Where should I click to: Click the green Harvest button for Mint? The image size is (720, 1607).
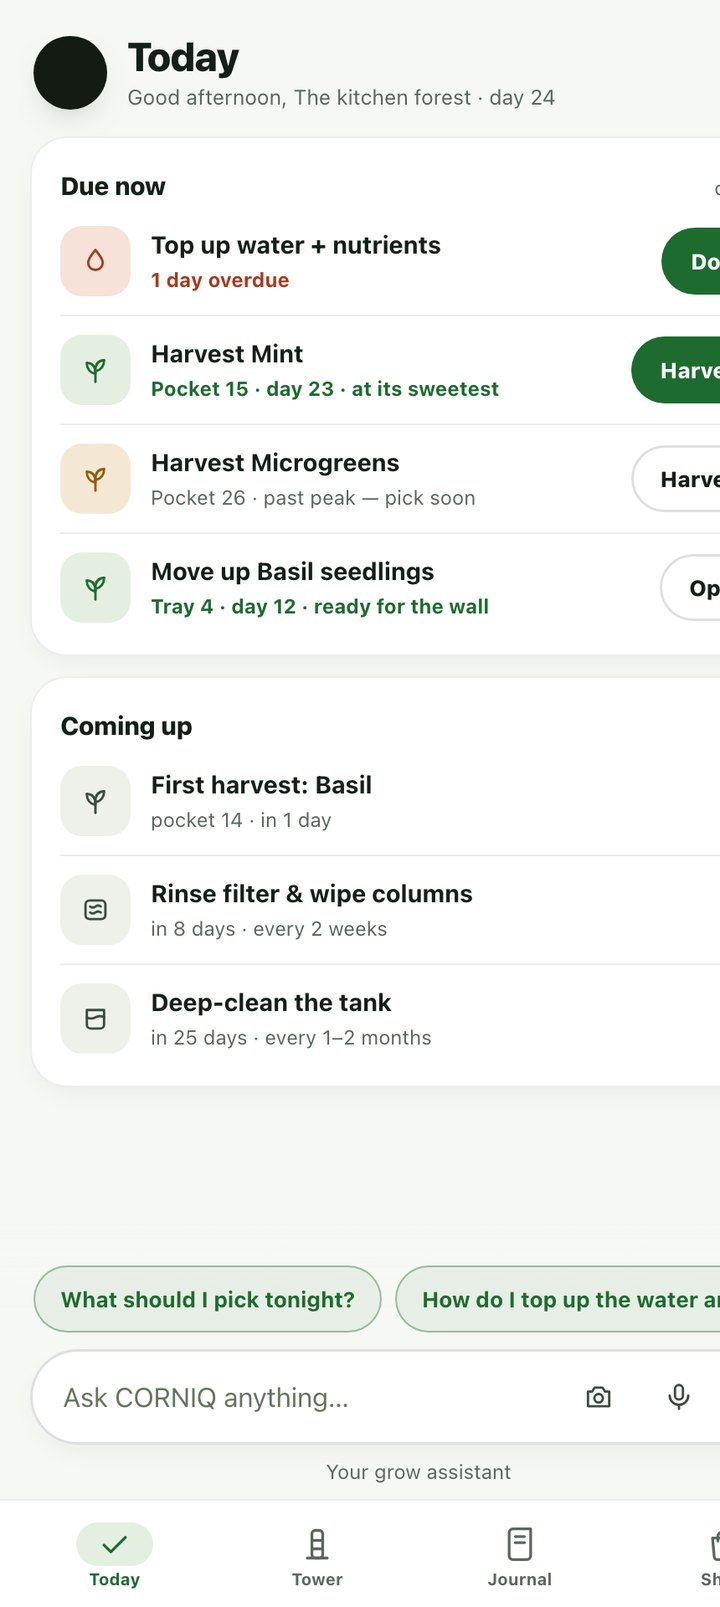pyautogui.click(x=676, y=370)
